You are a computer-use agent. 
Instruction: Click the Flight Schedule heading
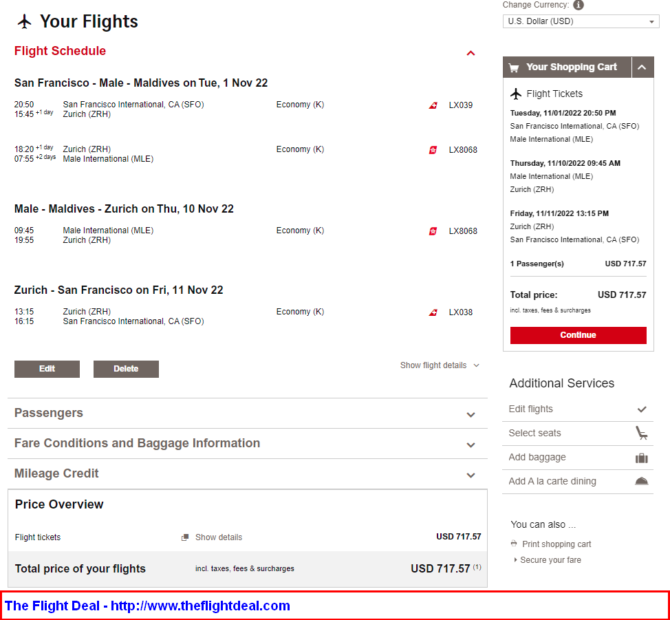(x=60, y=51)
